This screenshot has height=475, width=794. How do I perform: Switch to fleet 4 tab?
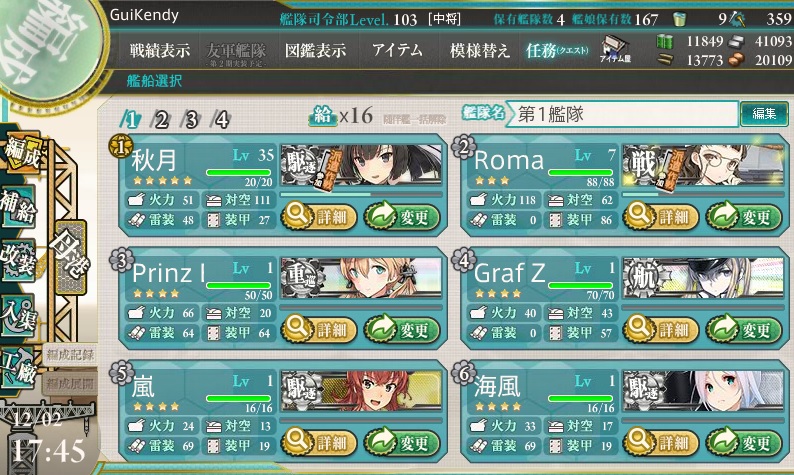221,120
